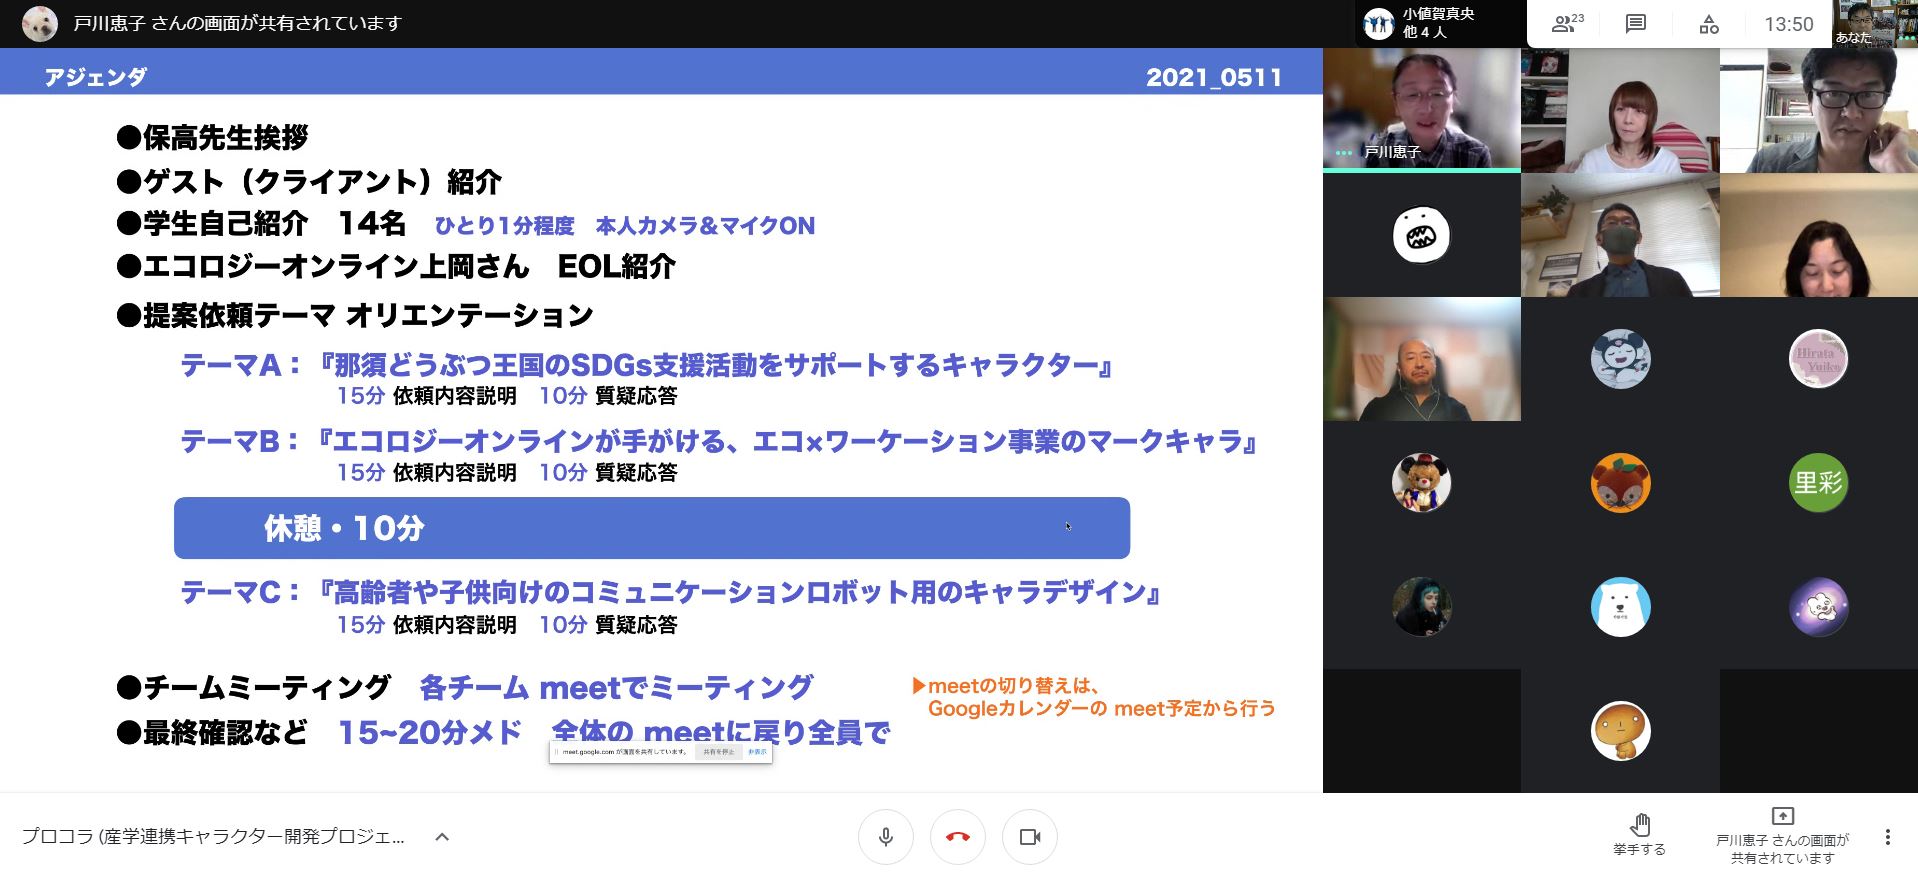Screen dimensions: 1918x878
Task: Mute the microphone
Action: click(x=885, y=837)
